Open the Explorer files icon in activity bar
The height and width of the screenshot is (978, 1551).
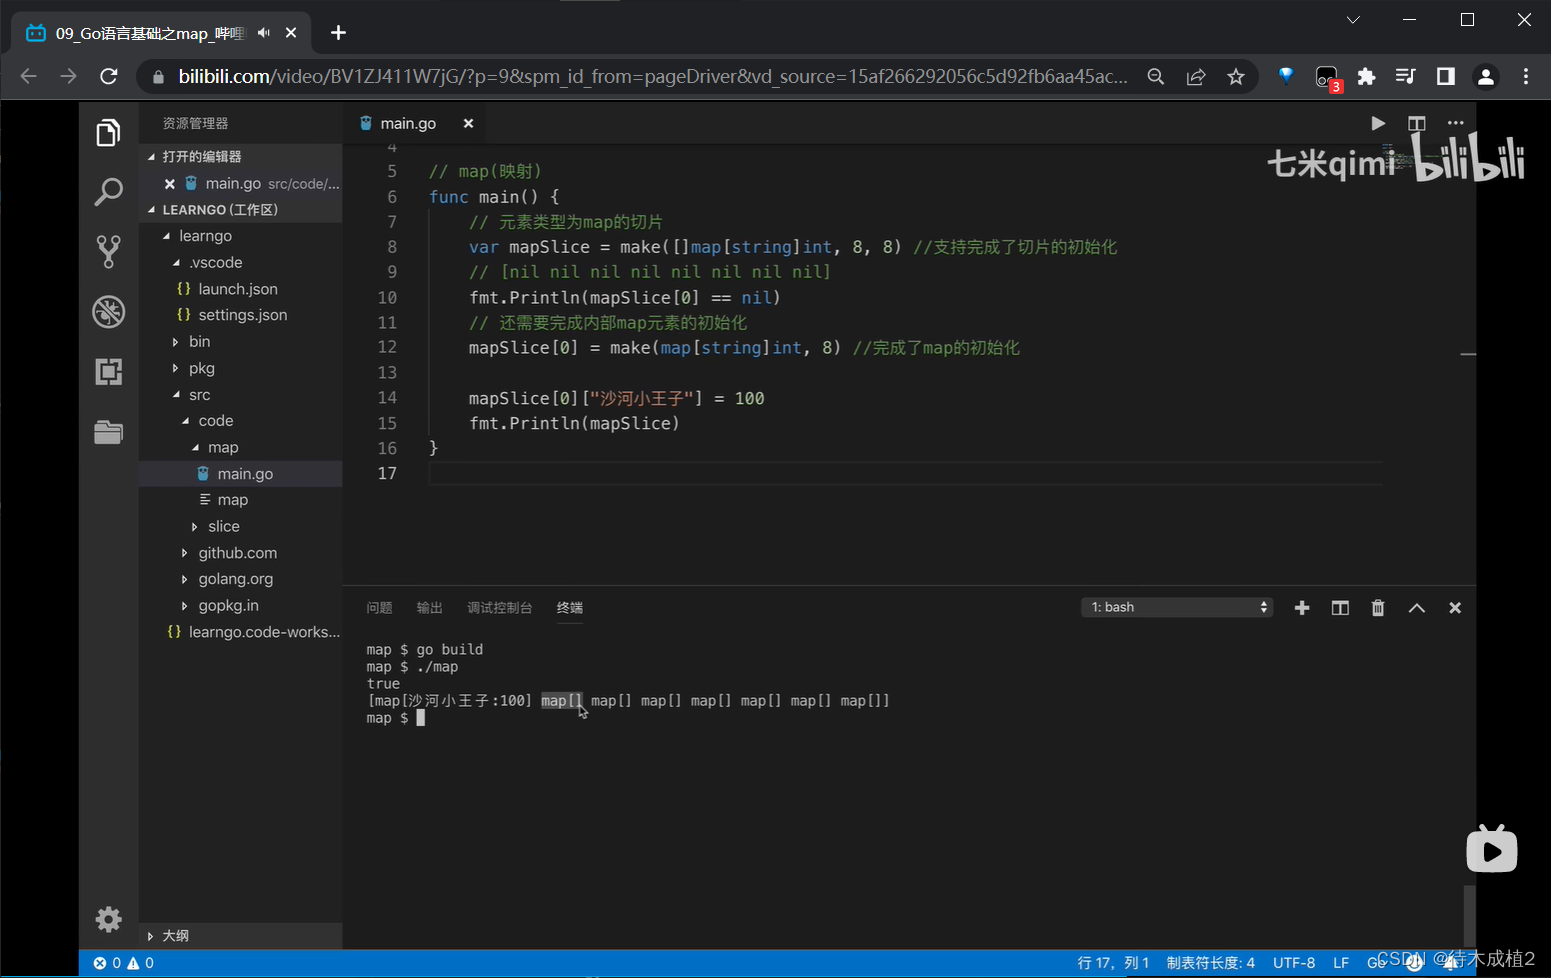point(108,133)
